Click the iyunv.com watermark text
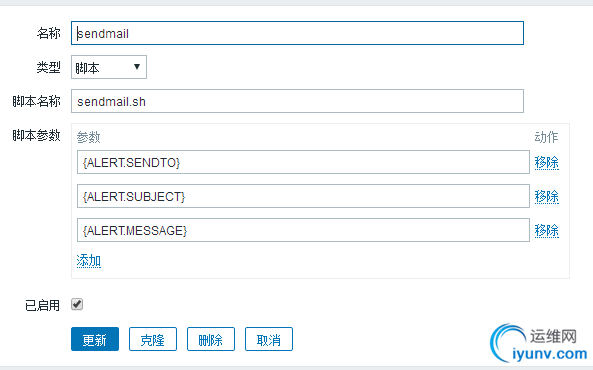The image size is (593, 370). click(x=550, y=354)
